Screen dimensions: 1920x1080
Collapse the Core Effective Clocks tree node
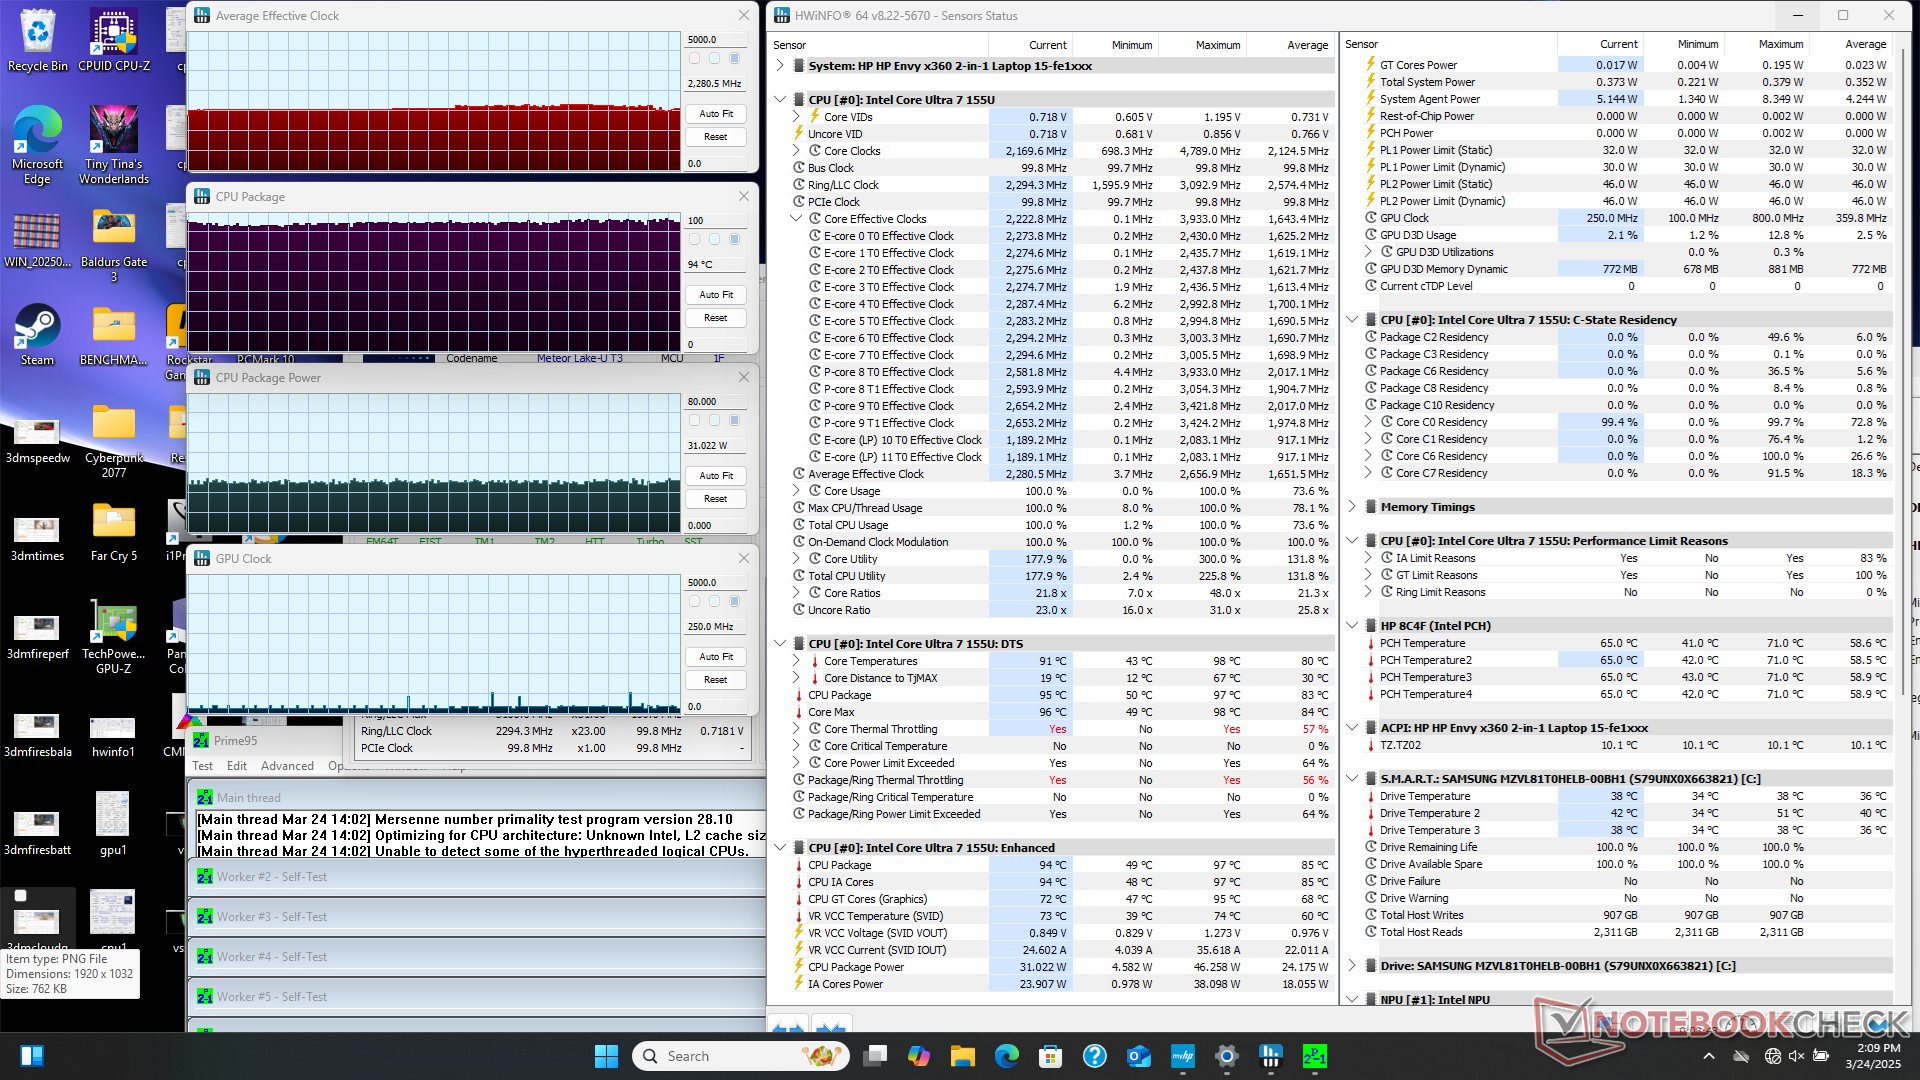[x=796, y=219]
